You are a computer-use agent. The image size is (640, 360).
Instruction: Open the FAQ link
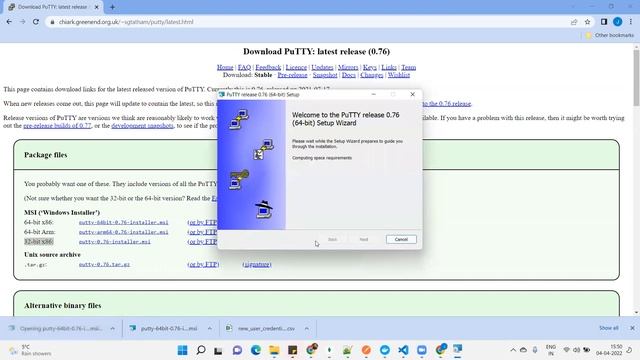[x=244, y=67]
